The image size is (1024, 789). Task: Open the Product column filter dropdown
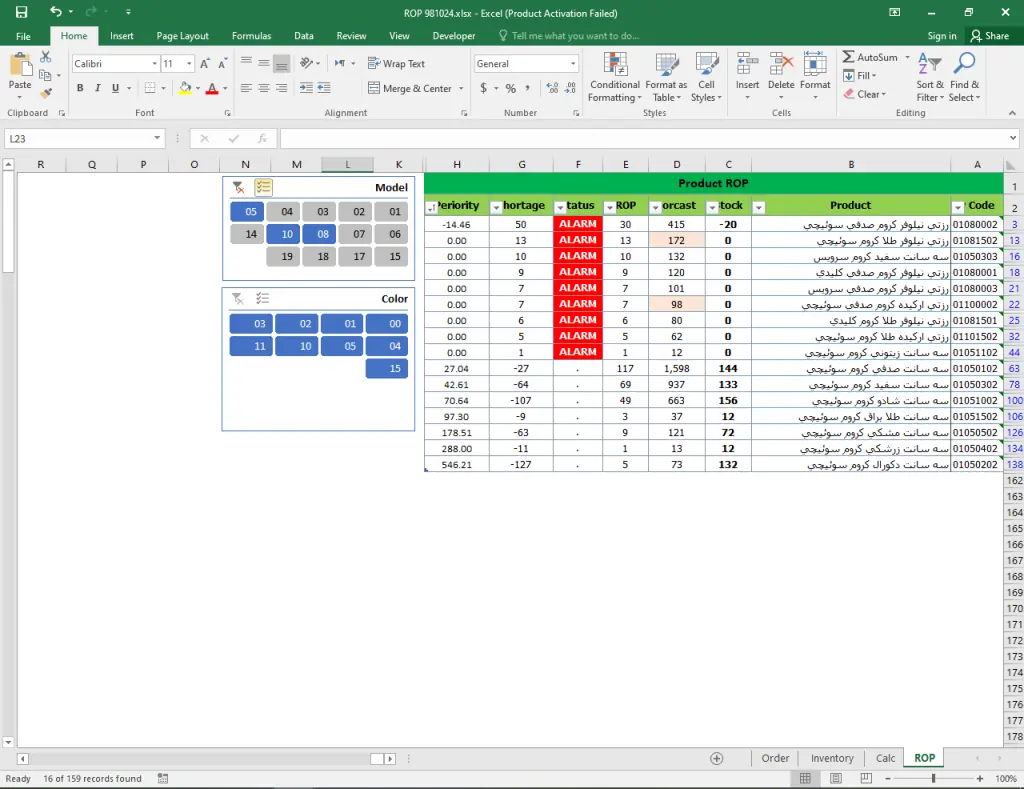(x=958, y=207)
